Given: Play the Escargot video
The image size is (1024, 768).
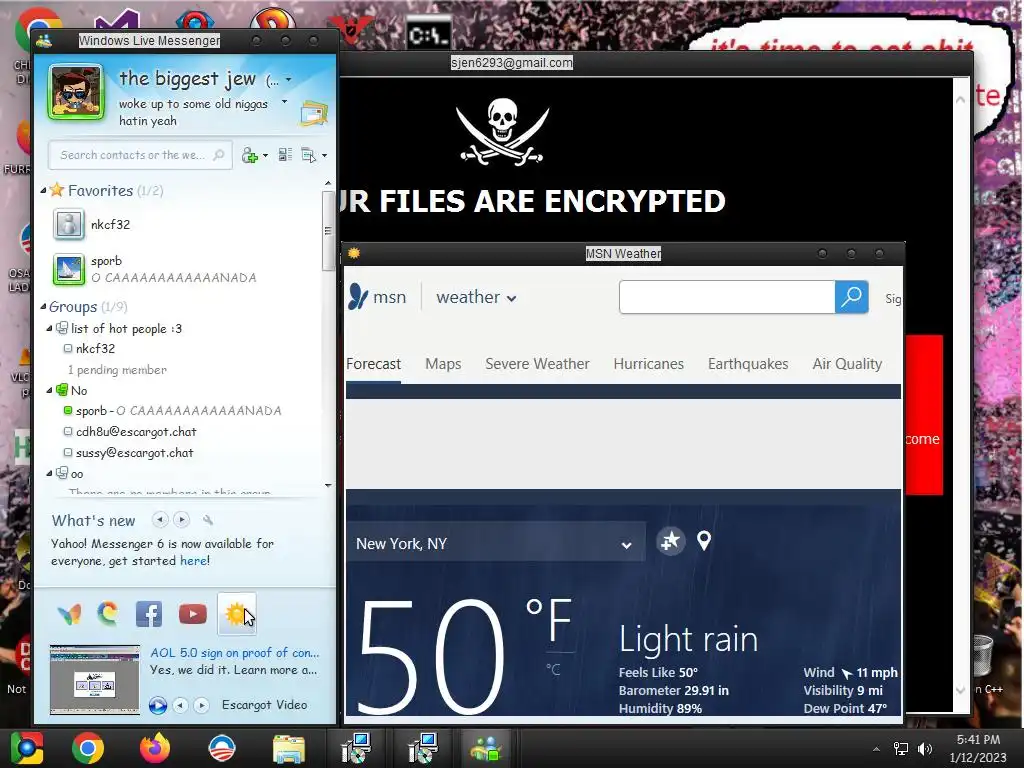Looking at the screenshot, I should (x=158, y=705).
